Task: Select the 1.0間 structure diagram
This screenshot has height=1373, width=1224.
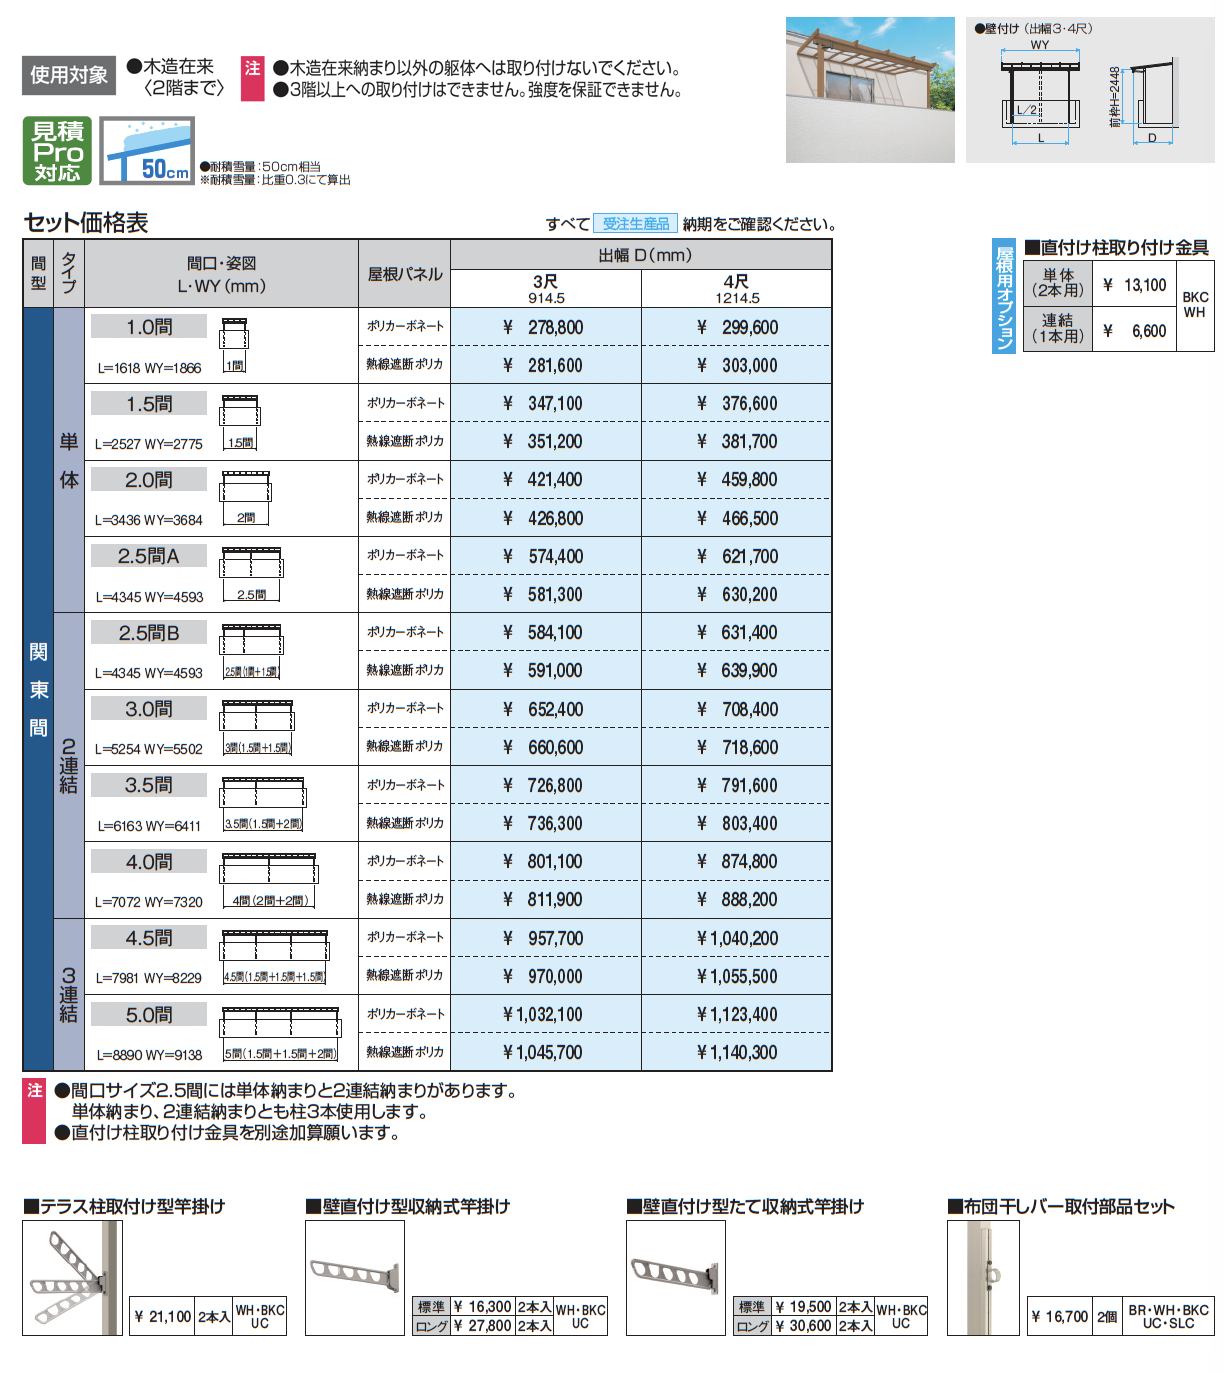Action: coord(234,345)
